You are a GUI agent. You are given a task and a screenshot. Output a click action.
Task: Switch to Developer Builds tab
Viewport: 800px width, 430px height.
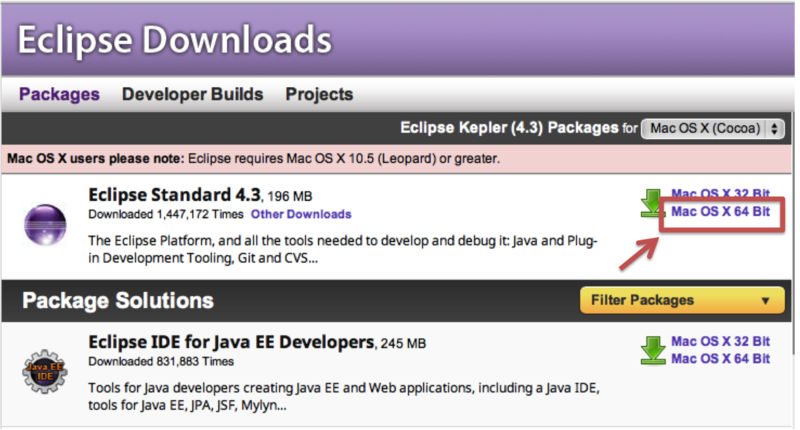pos(192,94)
